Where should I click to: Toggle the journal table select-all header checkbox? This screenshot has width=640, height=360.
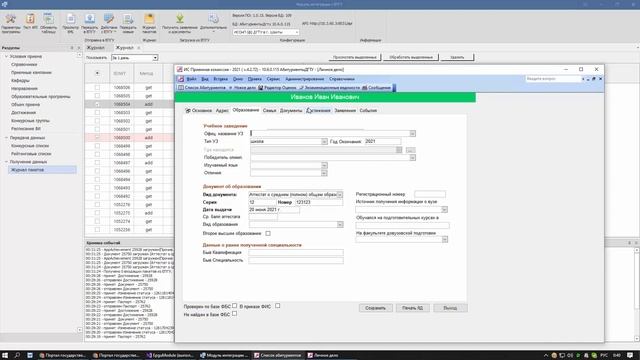pyautogui.click(x=97, y=73)
